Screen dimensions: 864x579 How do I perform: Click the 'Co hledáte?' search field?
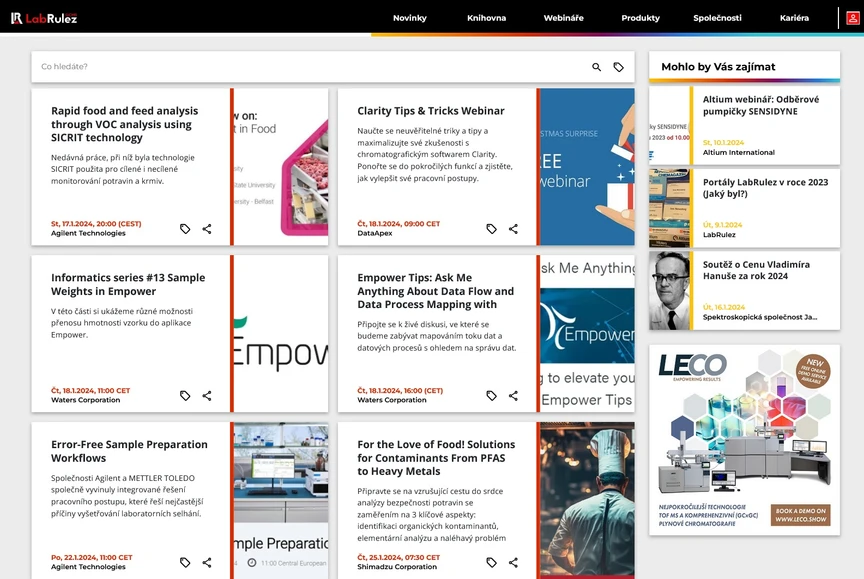[300, 67]
